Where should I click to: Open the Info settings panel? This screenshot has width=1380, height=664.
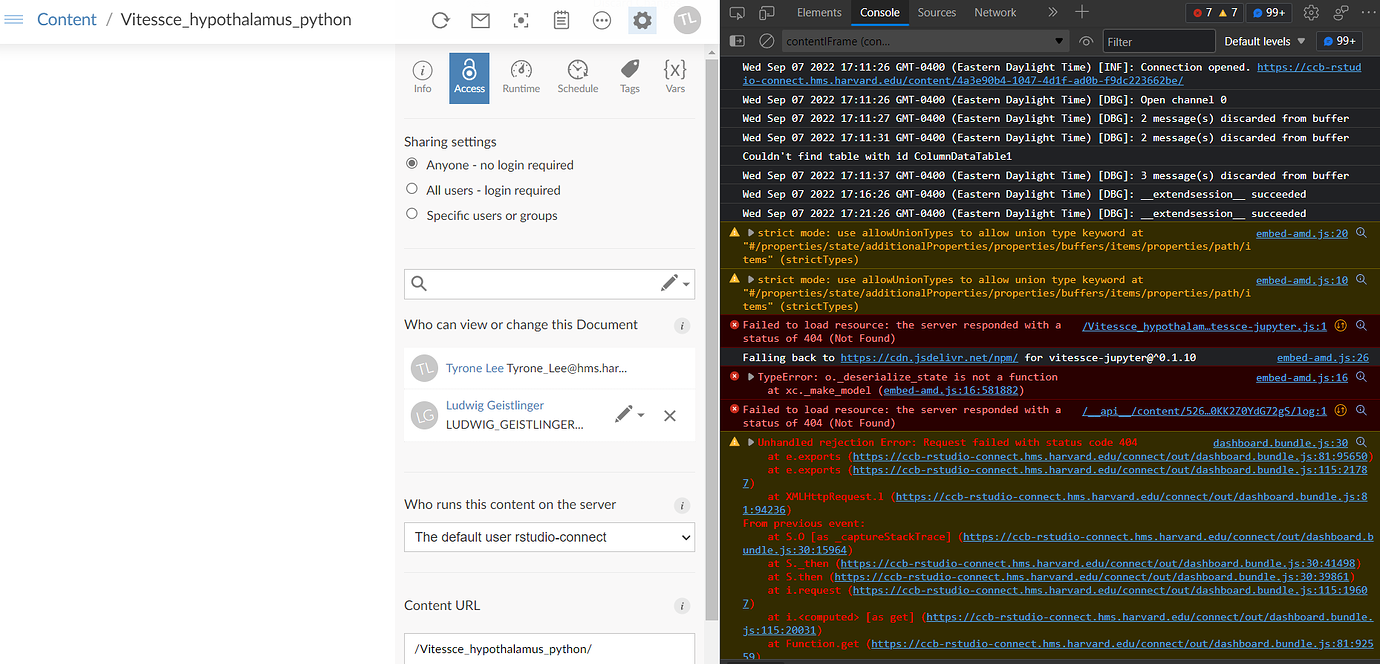[422, 77]
